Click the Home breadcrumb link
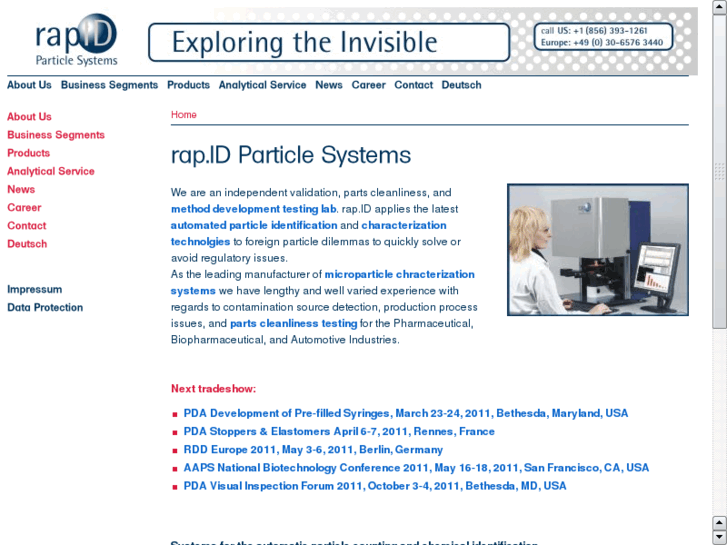The height and width of the screenshot is (545, 727). [184, 115]
